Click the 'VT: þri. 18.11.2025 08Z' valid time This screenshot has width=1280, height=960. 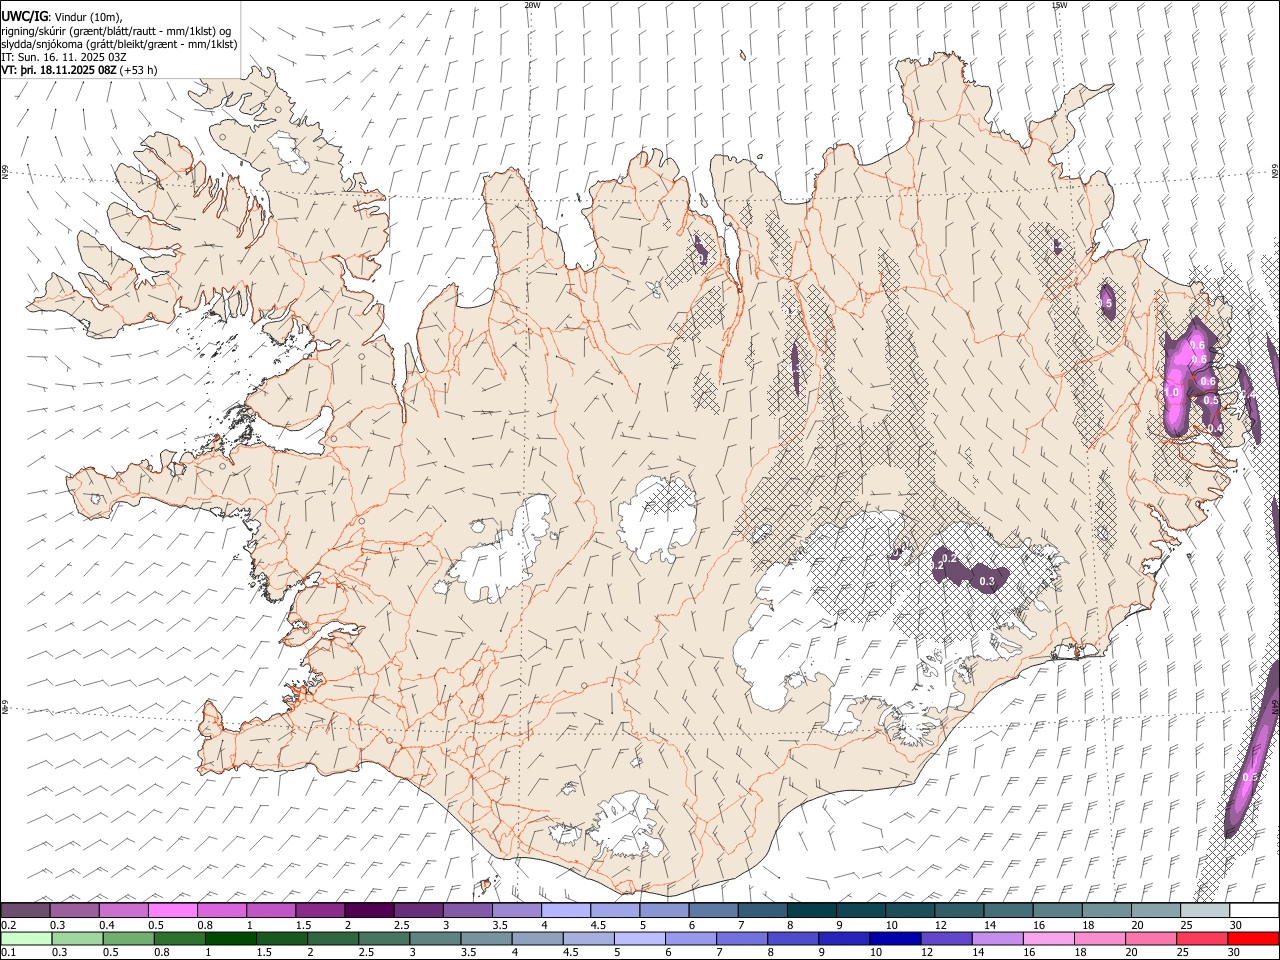[x=59, y=71]
